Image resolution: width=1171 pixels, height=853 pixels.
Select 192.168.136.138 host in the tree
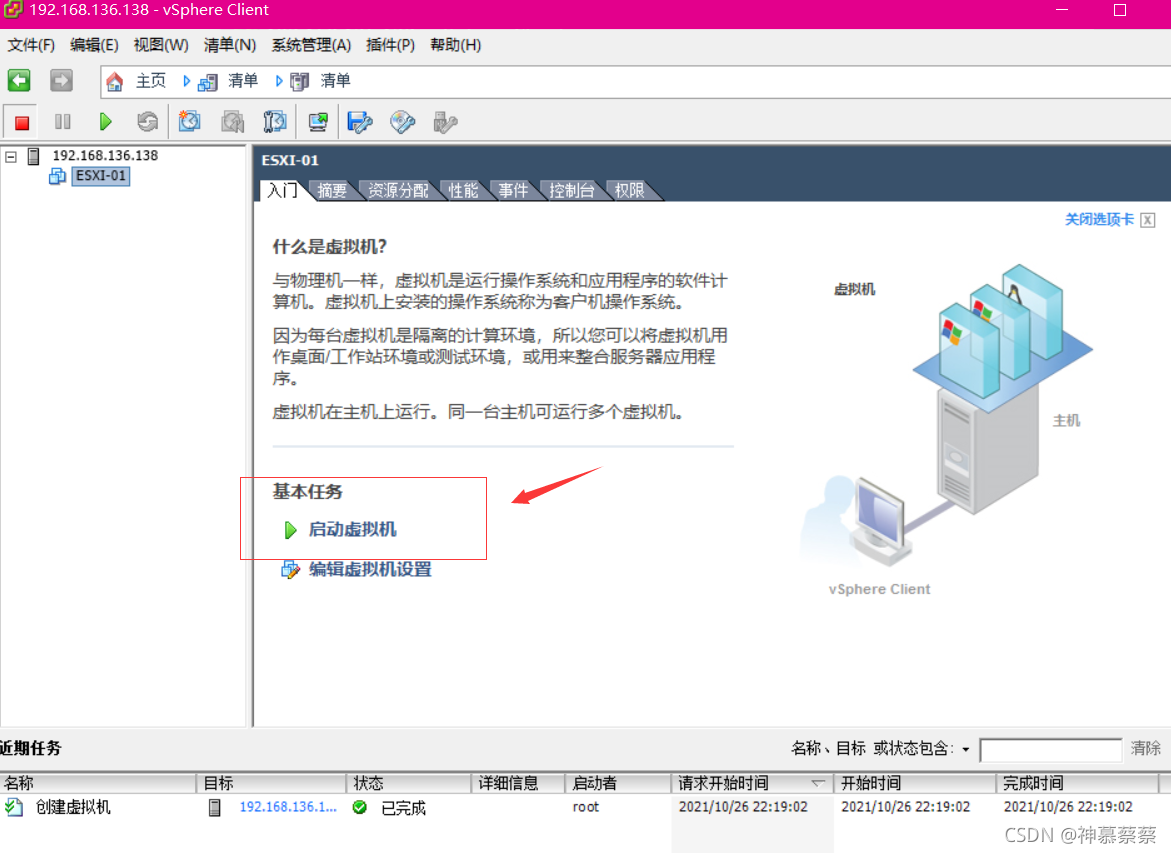pyautogui.click(x=105, y=156)
